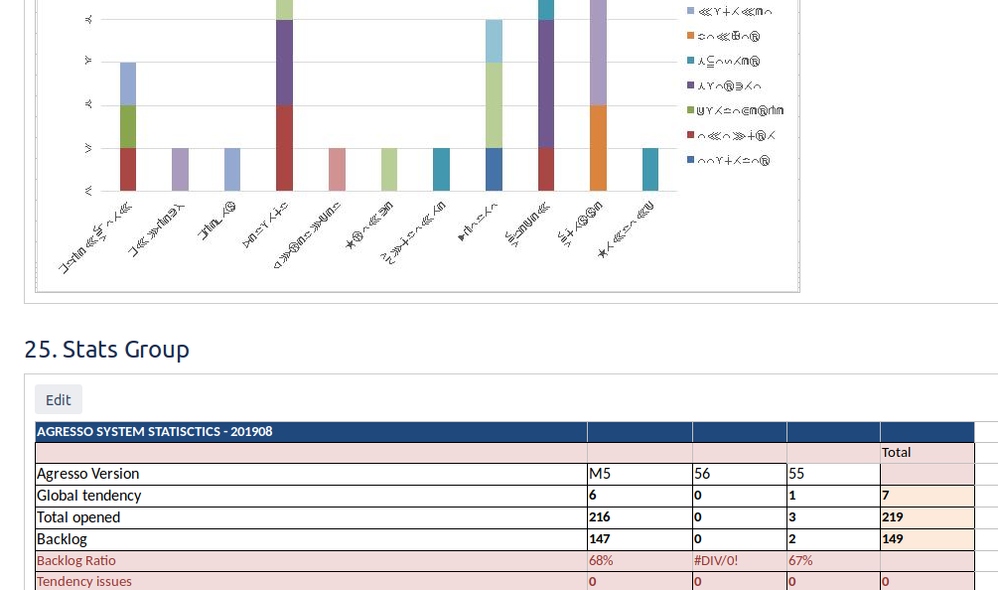Click the orange marker in the chart legend
998x590 pixels.
(x=690, y=36)
